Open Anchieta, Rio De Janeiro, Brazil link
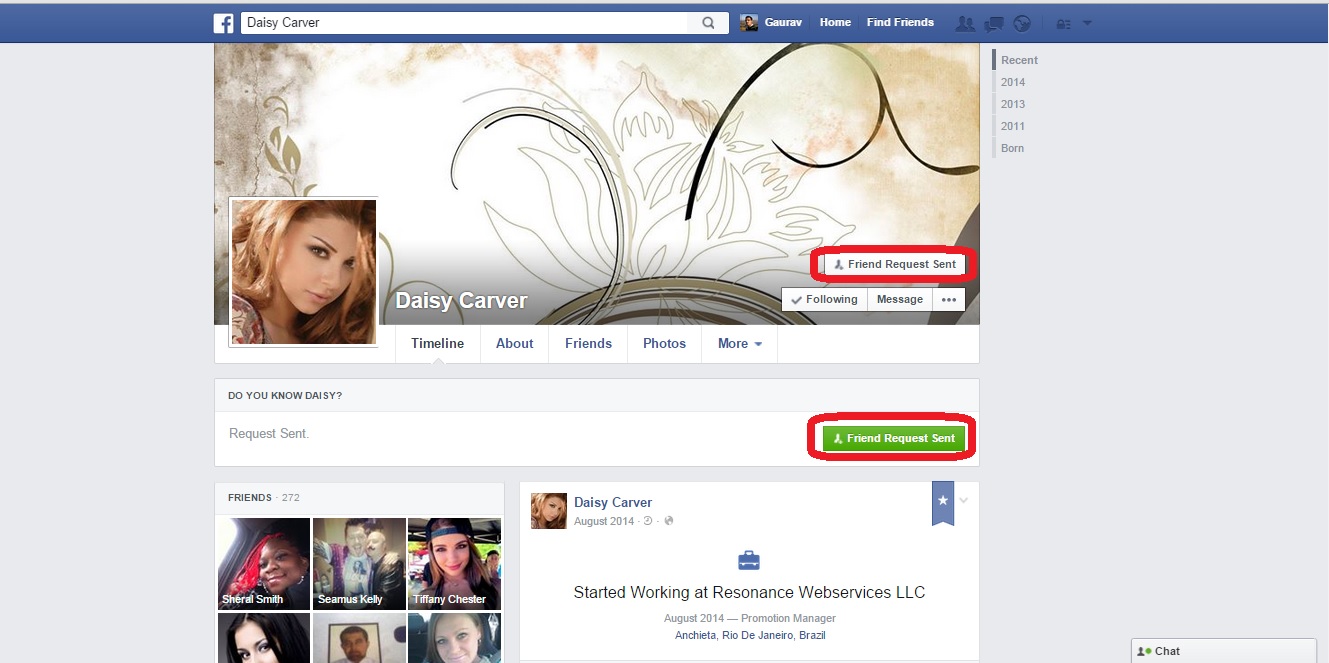1329x663 pixels. [x=750, y=635]
